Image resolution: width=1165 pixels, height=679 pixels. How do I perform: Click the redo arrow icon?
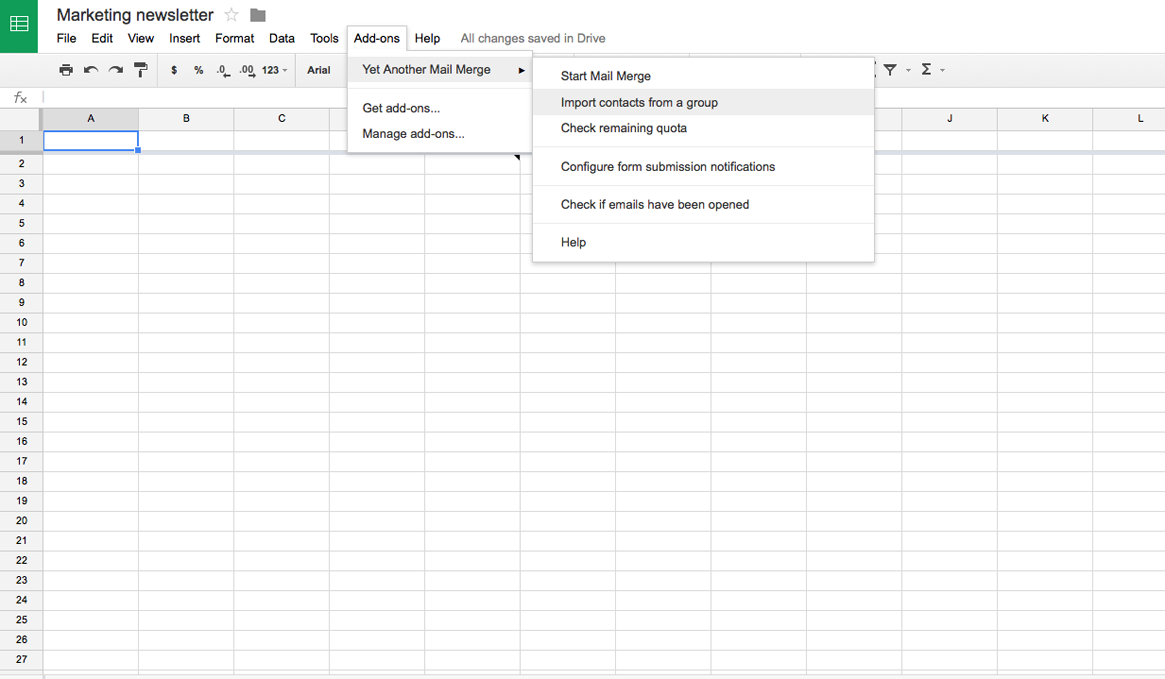[116, 70]
